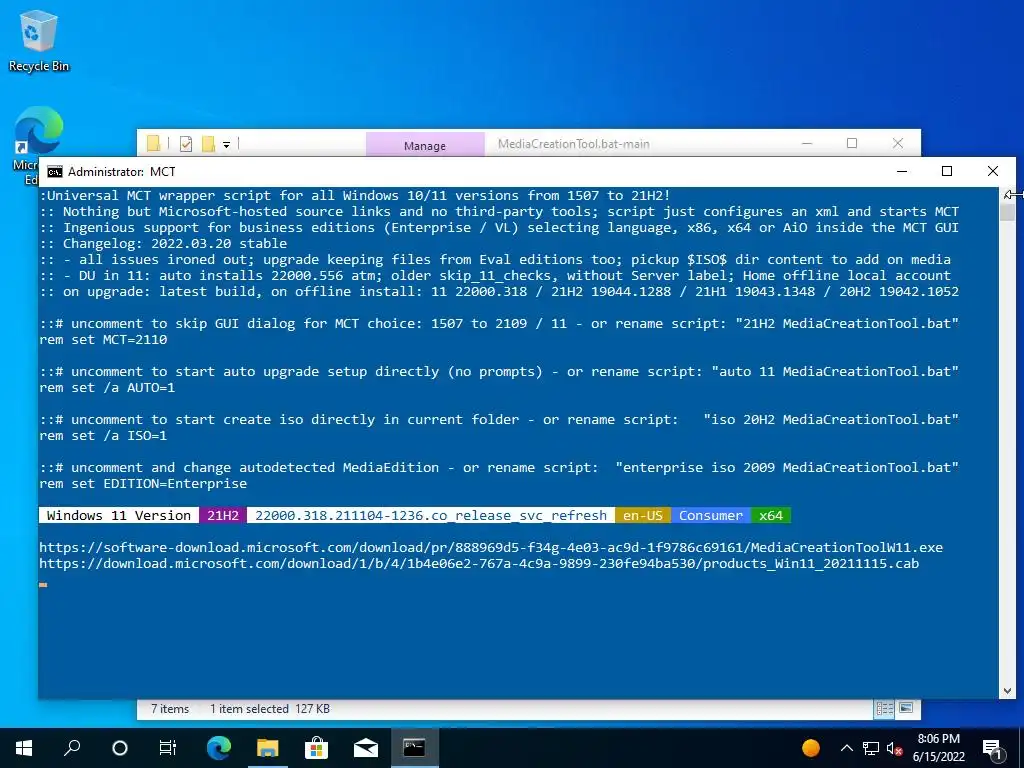Open File Explorer from the taskbar
Screen dimensions: 1024x768
tap(267, 748)
